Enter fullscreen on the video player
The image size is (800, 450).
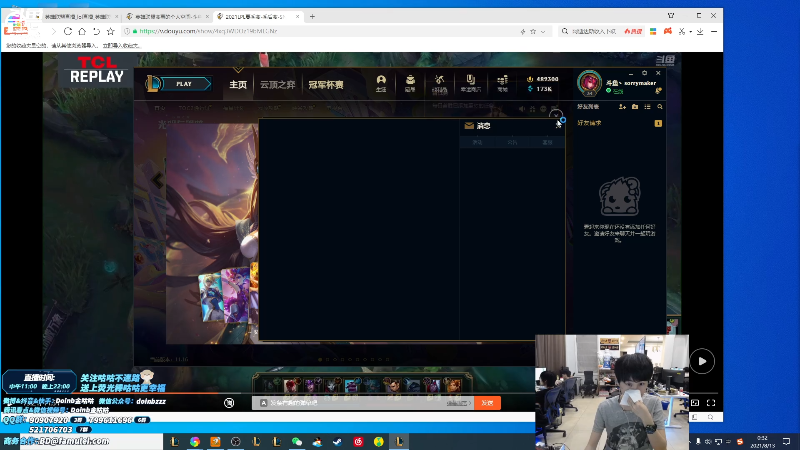(711, 403)
